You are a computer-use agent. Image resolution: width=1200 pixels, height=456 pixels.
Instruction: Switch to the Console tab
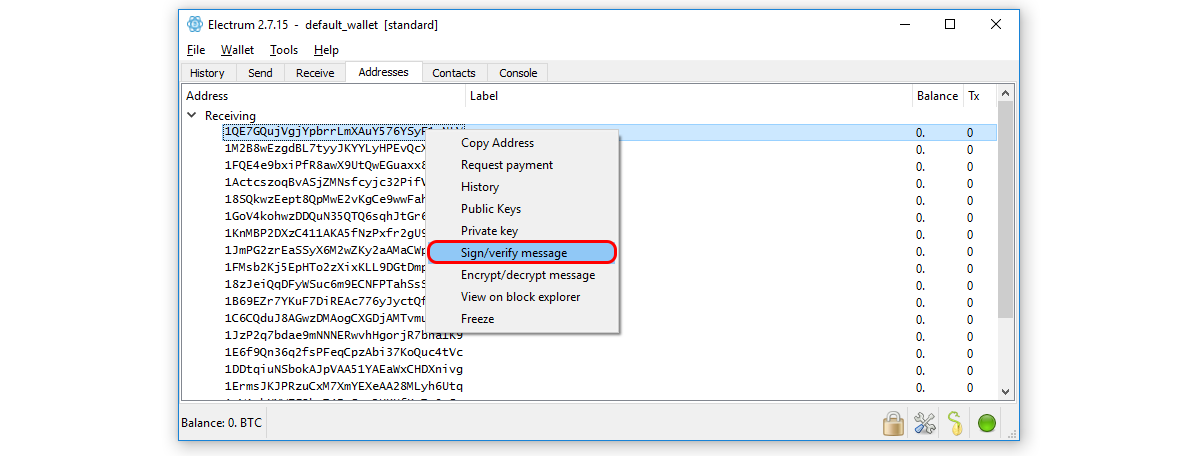coord(518,73)
